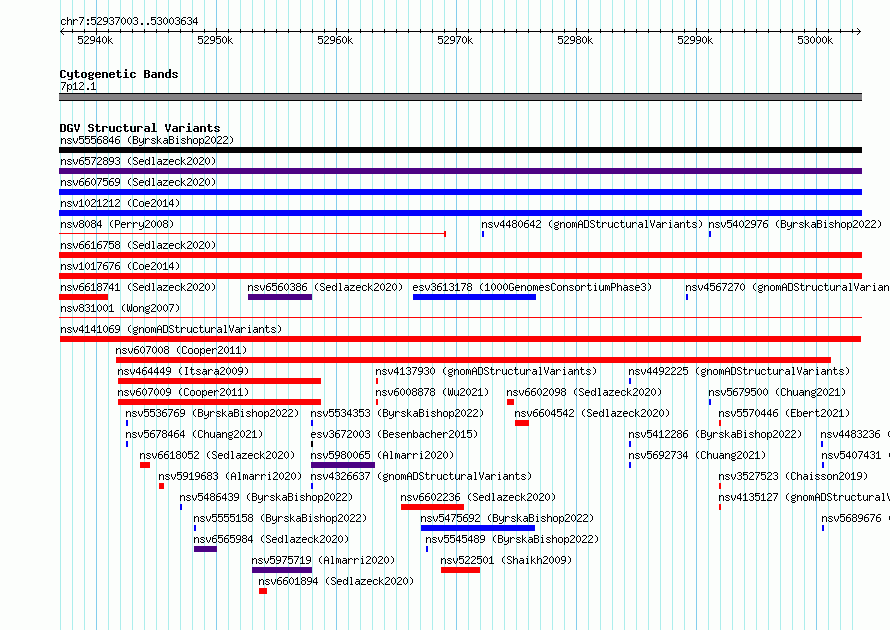Open nsv5980065 (Almarri2020) label
The height and width of the screenshot is (630, 890).
tap(383, 455)
